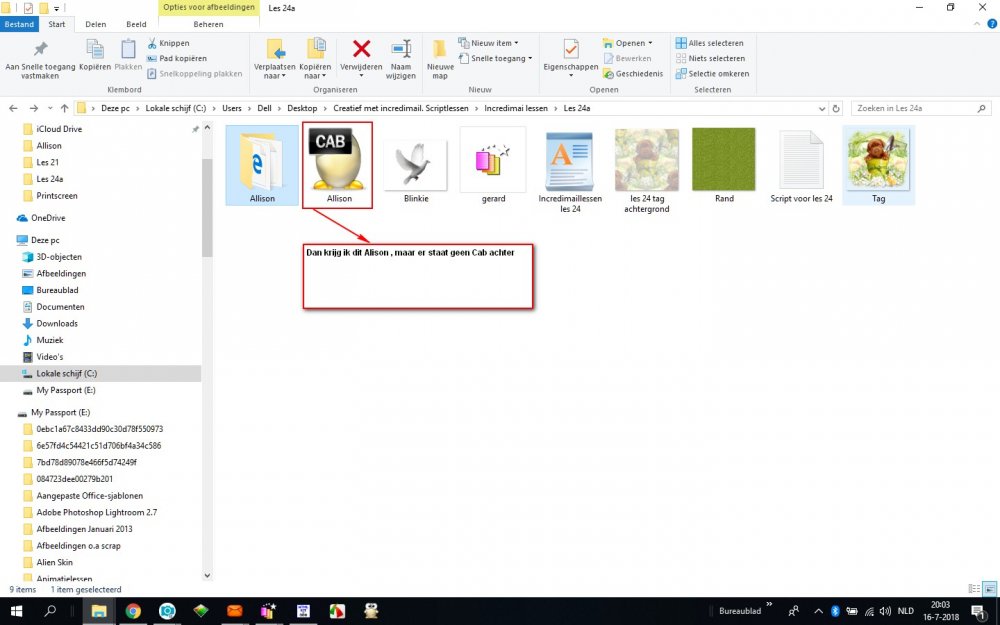Select Script voor les 24 file
The image size is (1000, 625).
click(801, 165)
